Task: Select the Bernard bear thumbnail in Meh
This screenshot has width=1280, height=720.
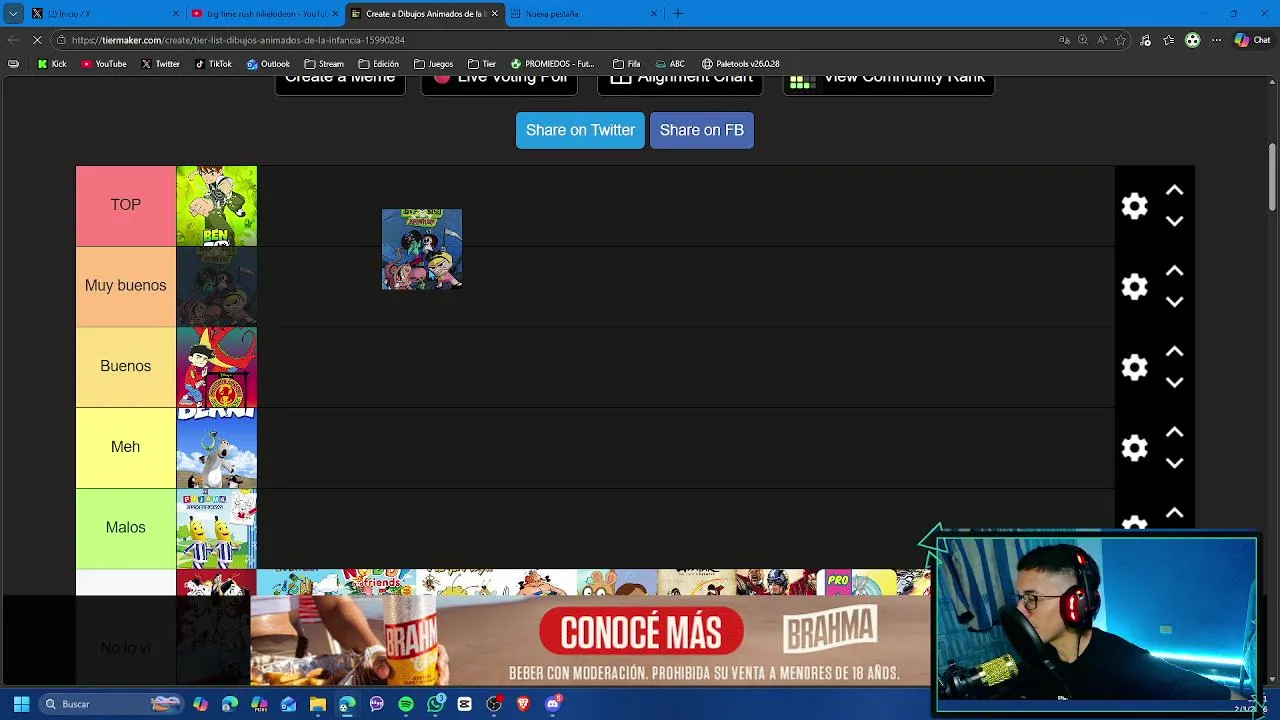Action: (x=217, y=448)
